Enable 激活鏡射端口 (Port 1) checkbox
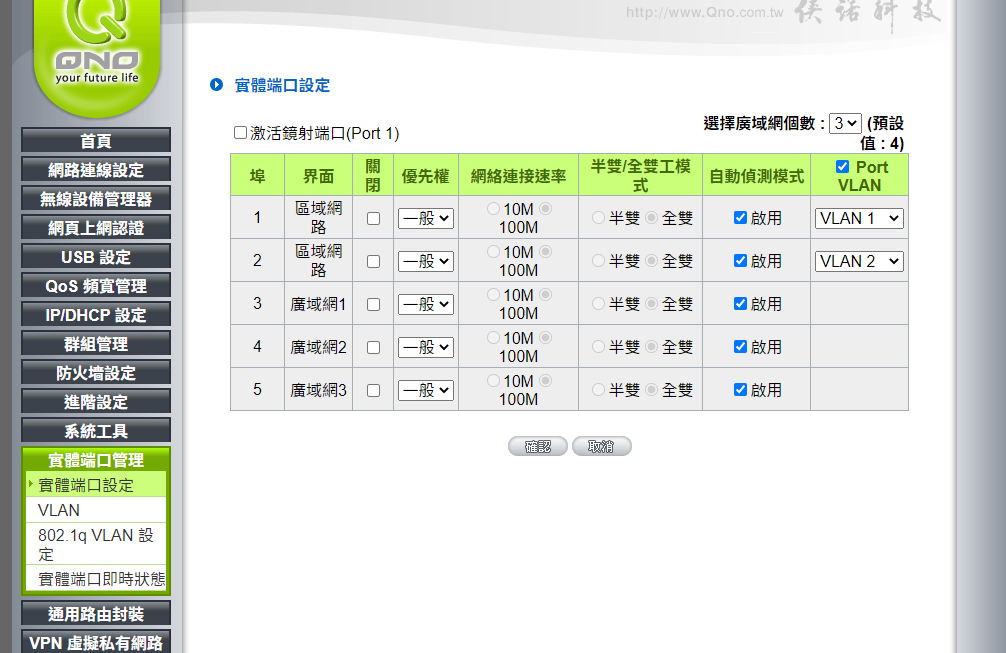The image size is (1006, 653). 240,132
